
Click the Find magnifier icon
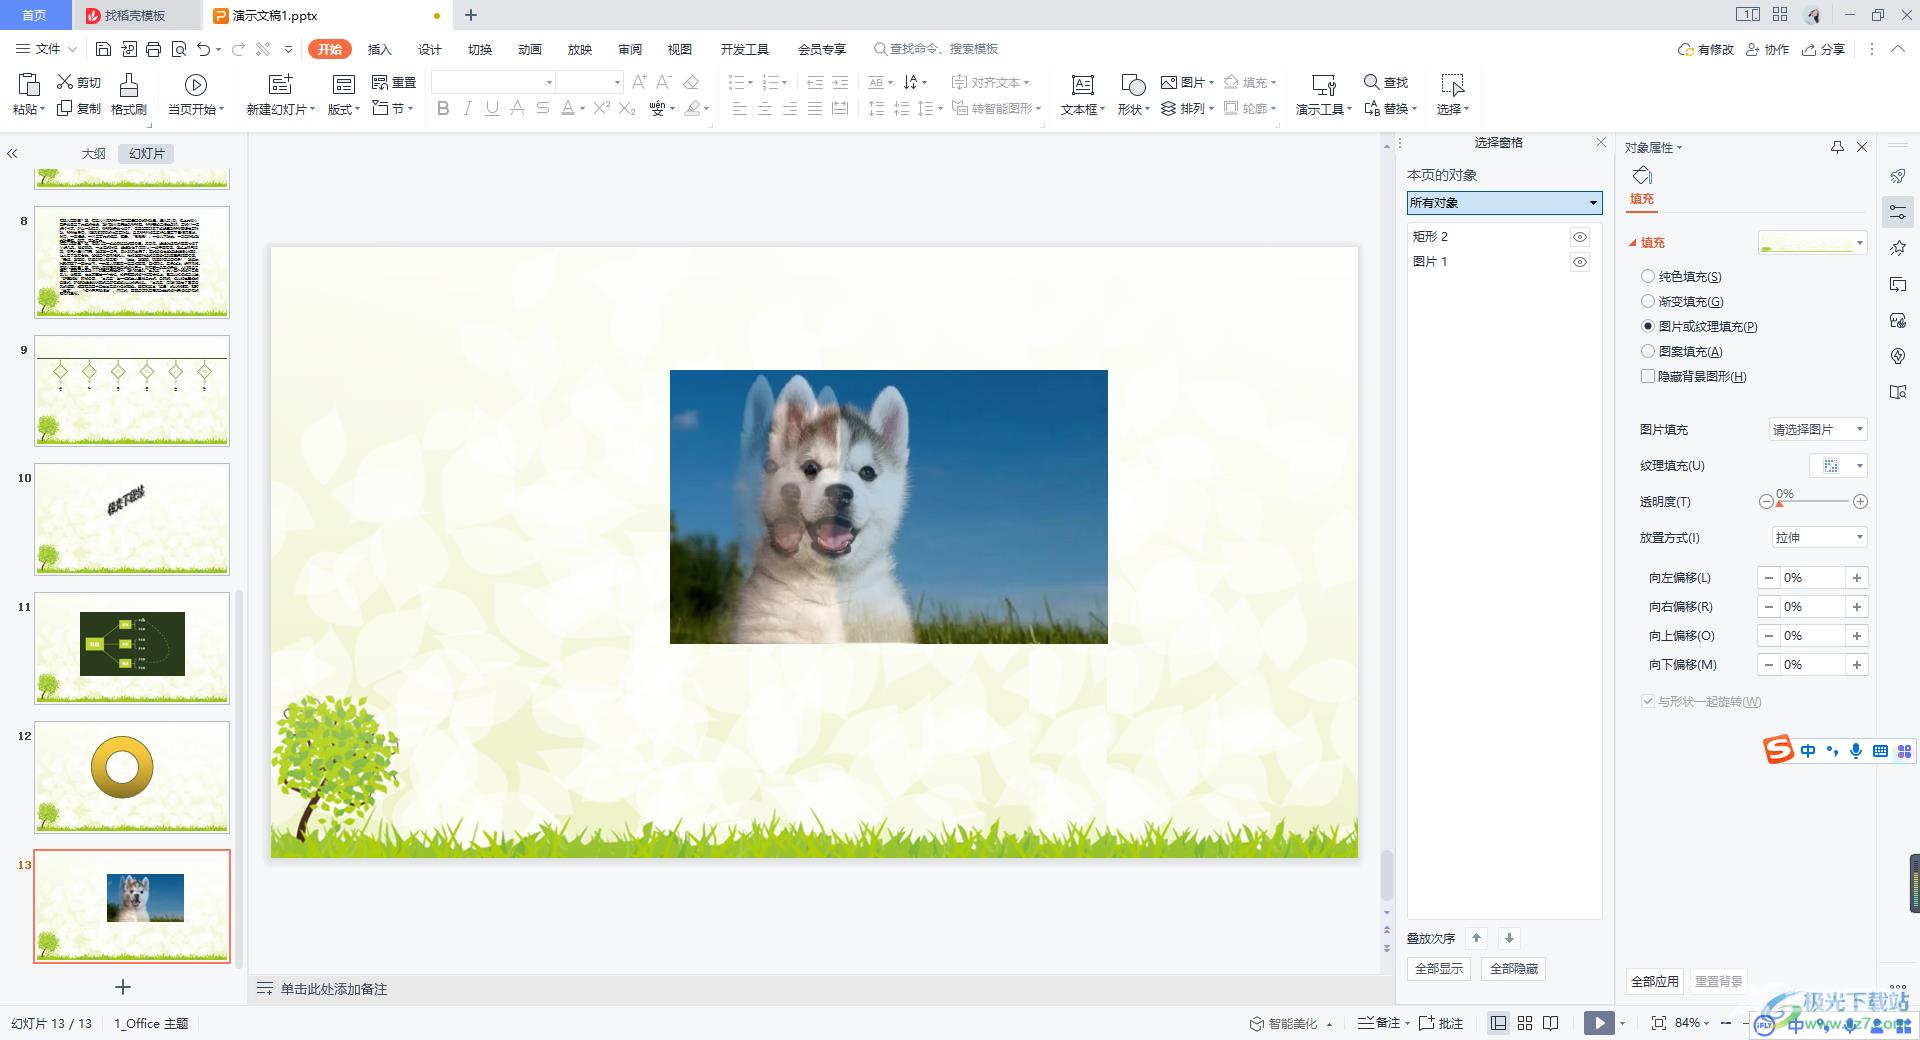(x=1371, y=82)
